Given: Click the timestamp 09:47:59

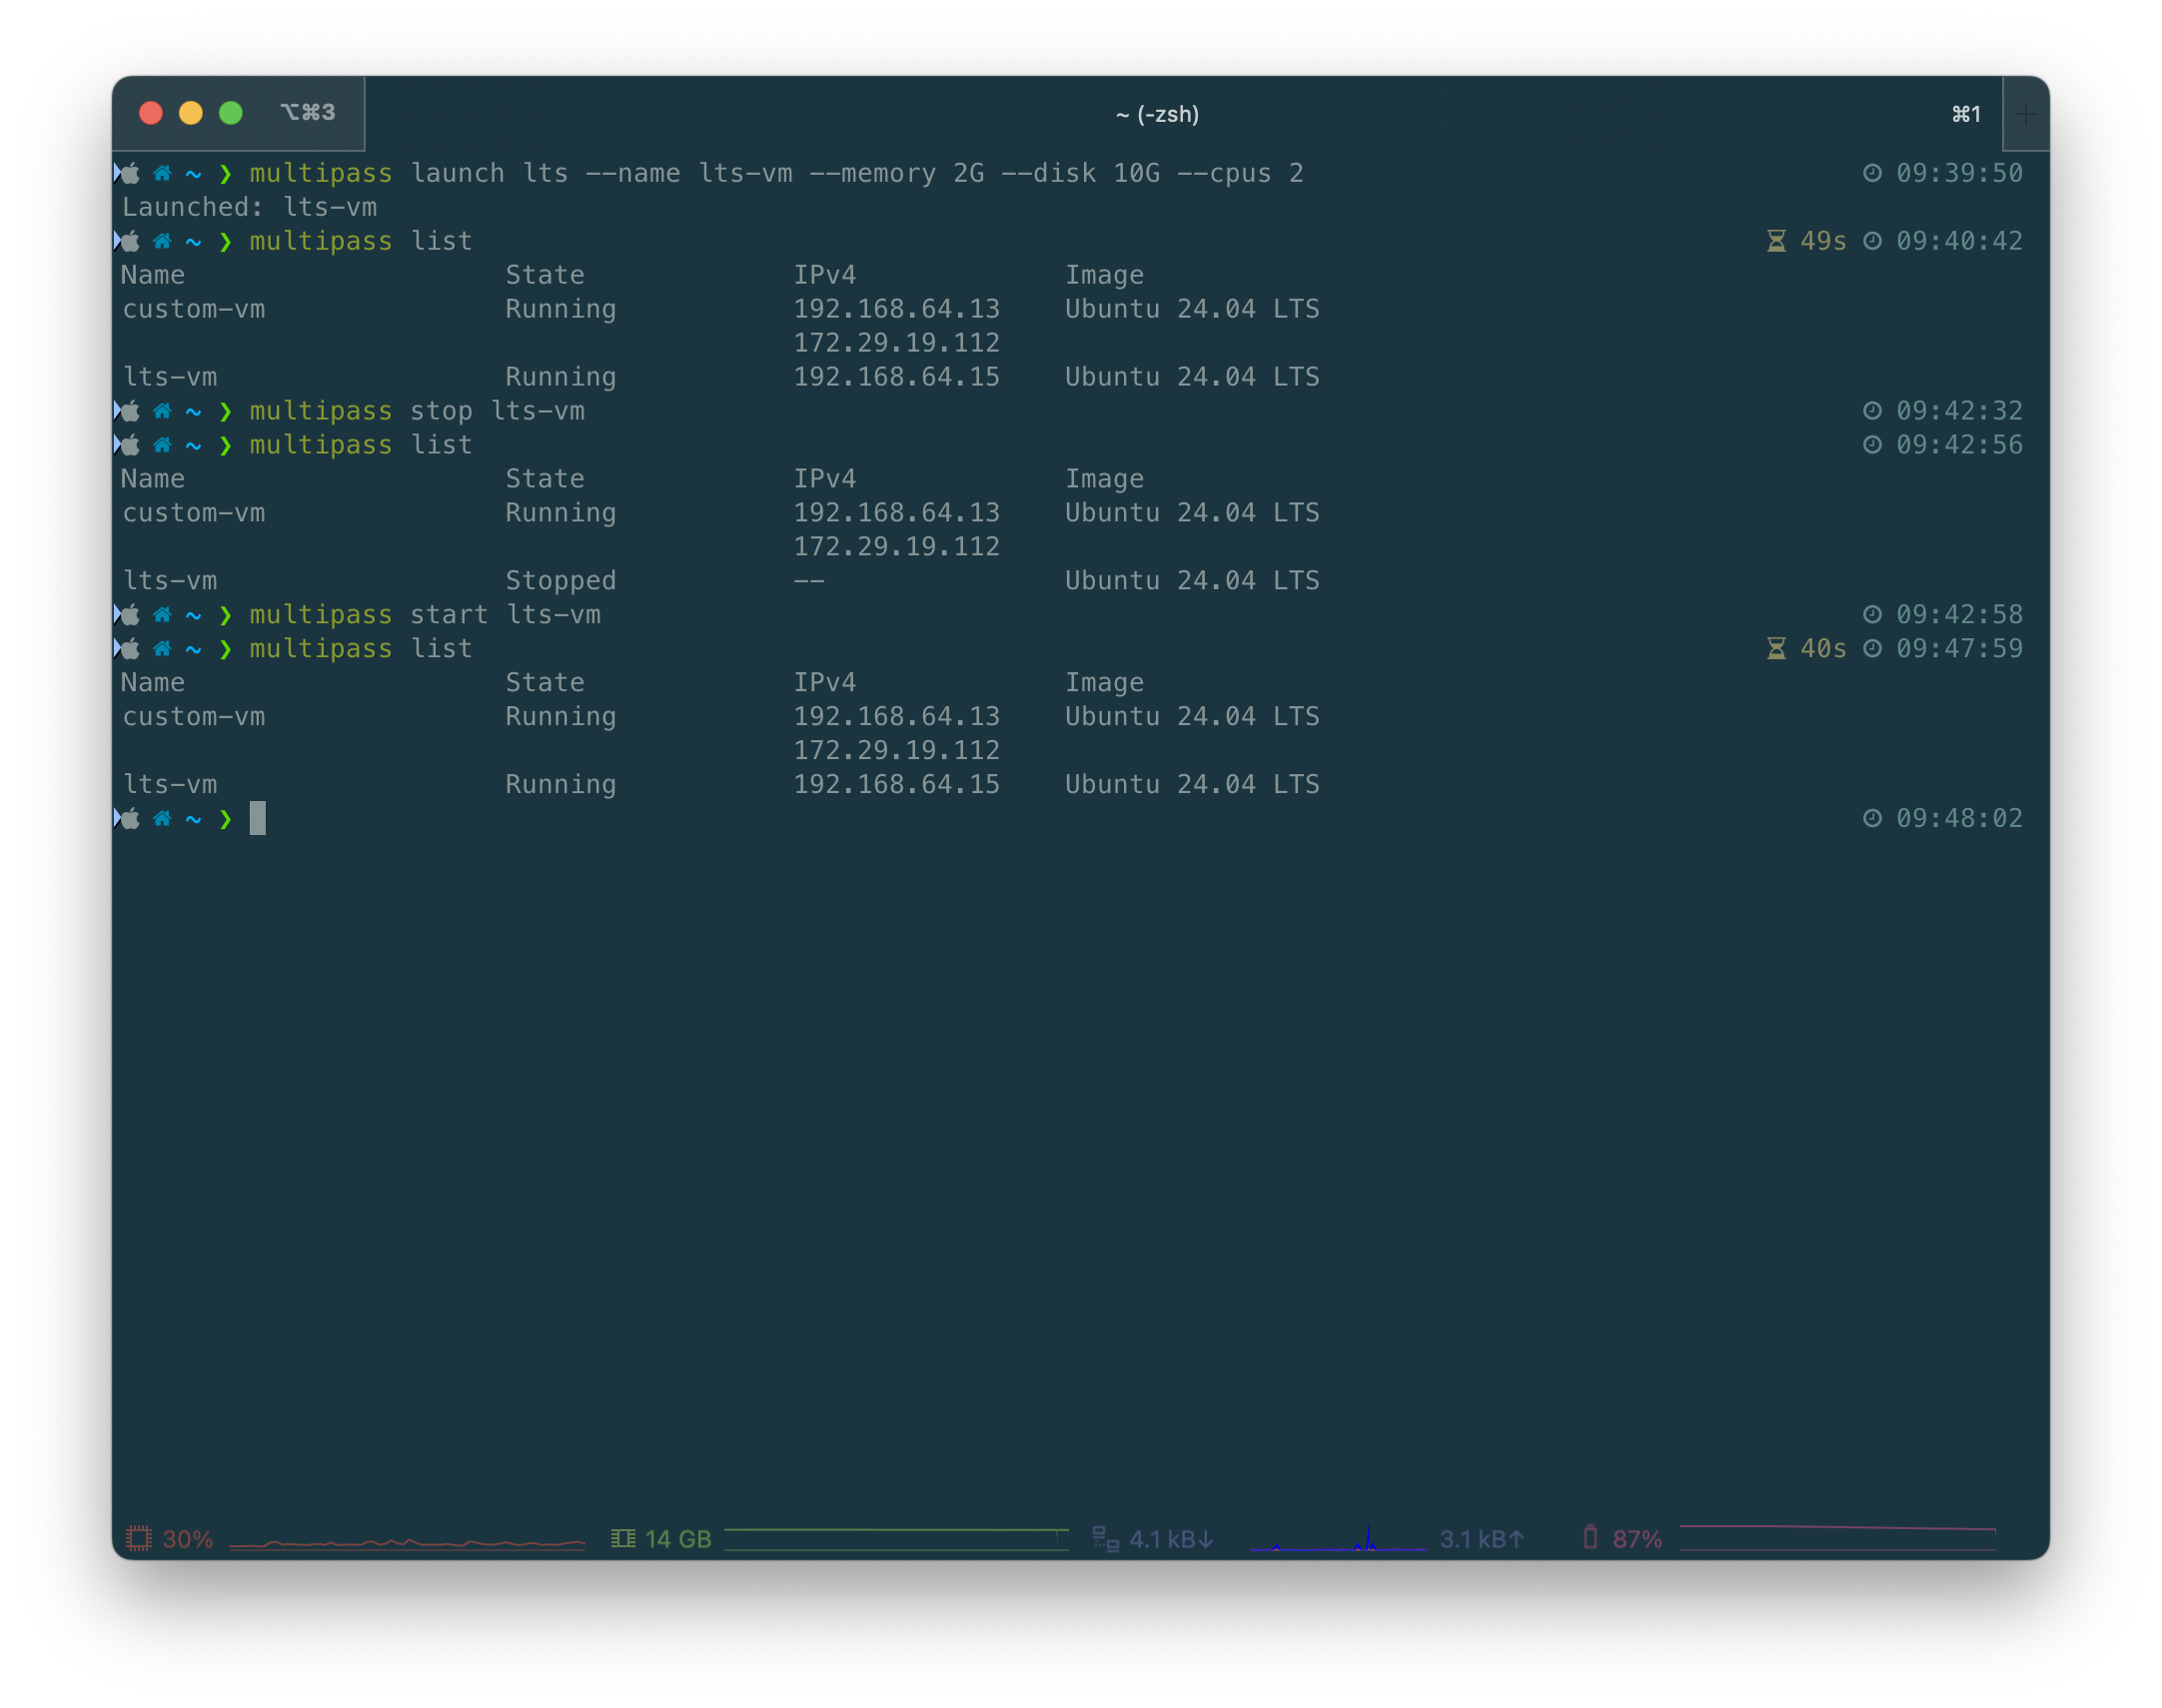Looking at the screenshot, I should (x=1959, y=649).
